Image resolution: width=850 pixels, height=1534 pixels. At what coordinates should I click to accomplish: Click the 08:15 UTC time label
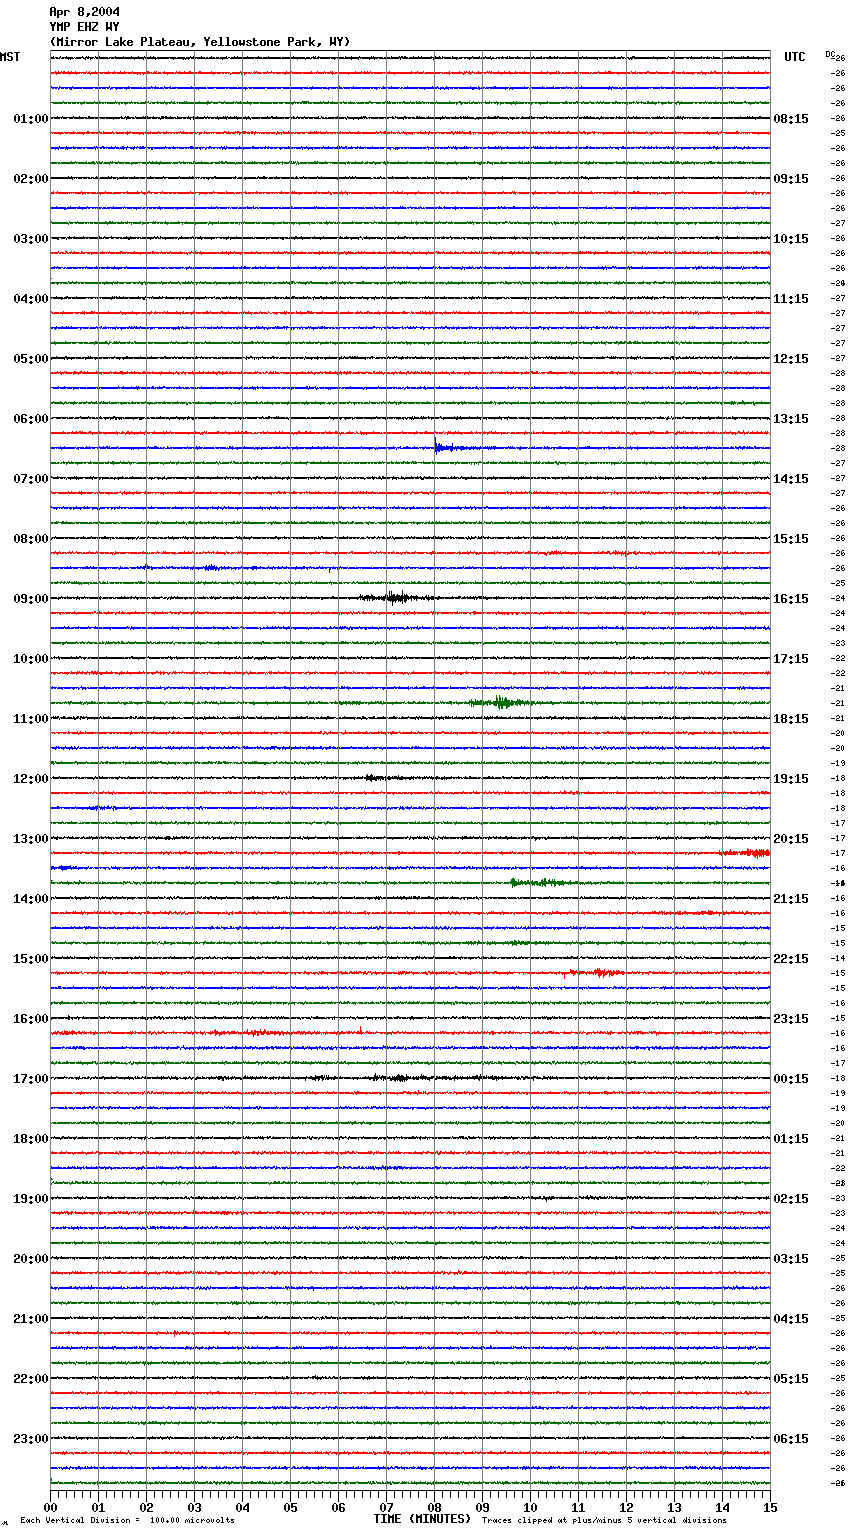pos(791,119)
